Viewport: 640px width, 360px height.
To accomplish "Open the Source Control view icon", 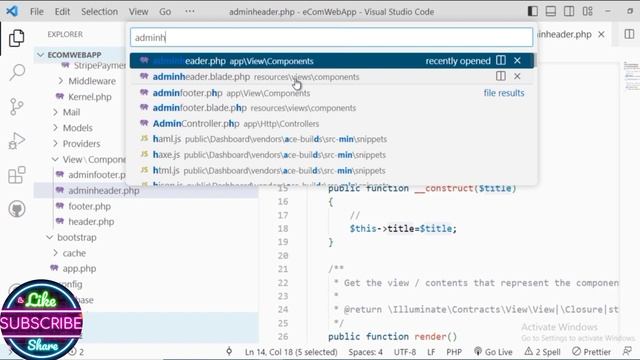I will coord(17,107).
